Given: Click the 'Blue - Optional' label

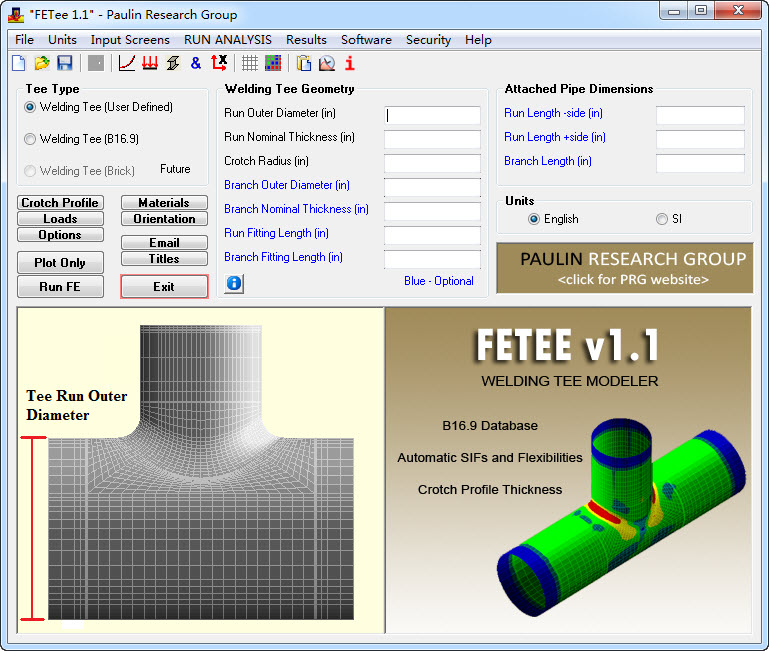Looking at the screenshot, I should (x=439, y=281).
